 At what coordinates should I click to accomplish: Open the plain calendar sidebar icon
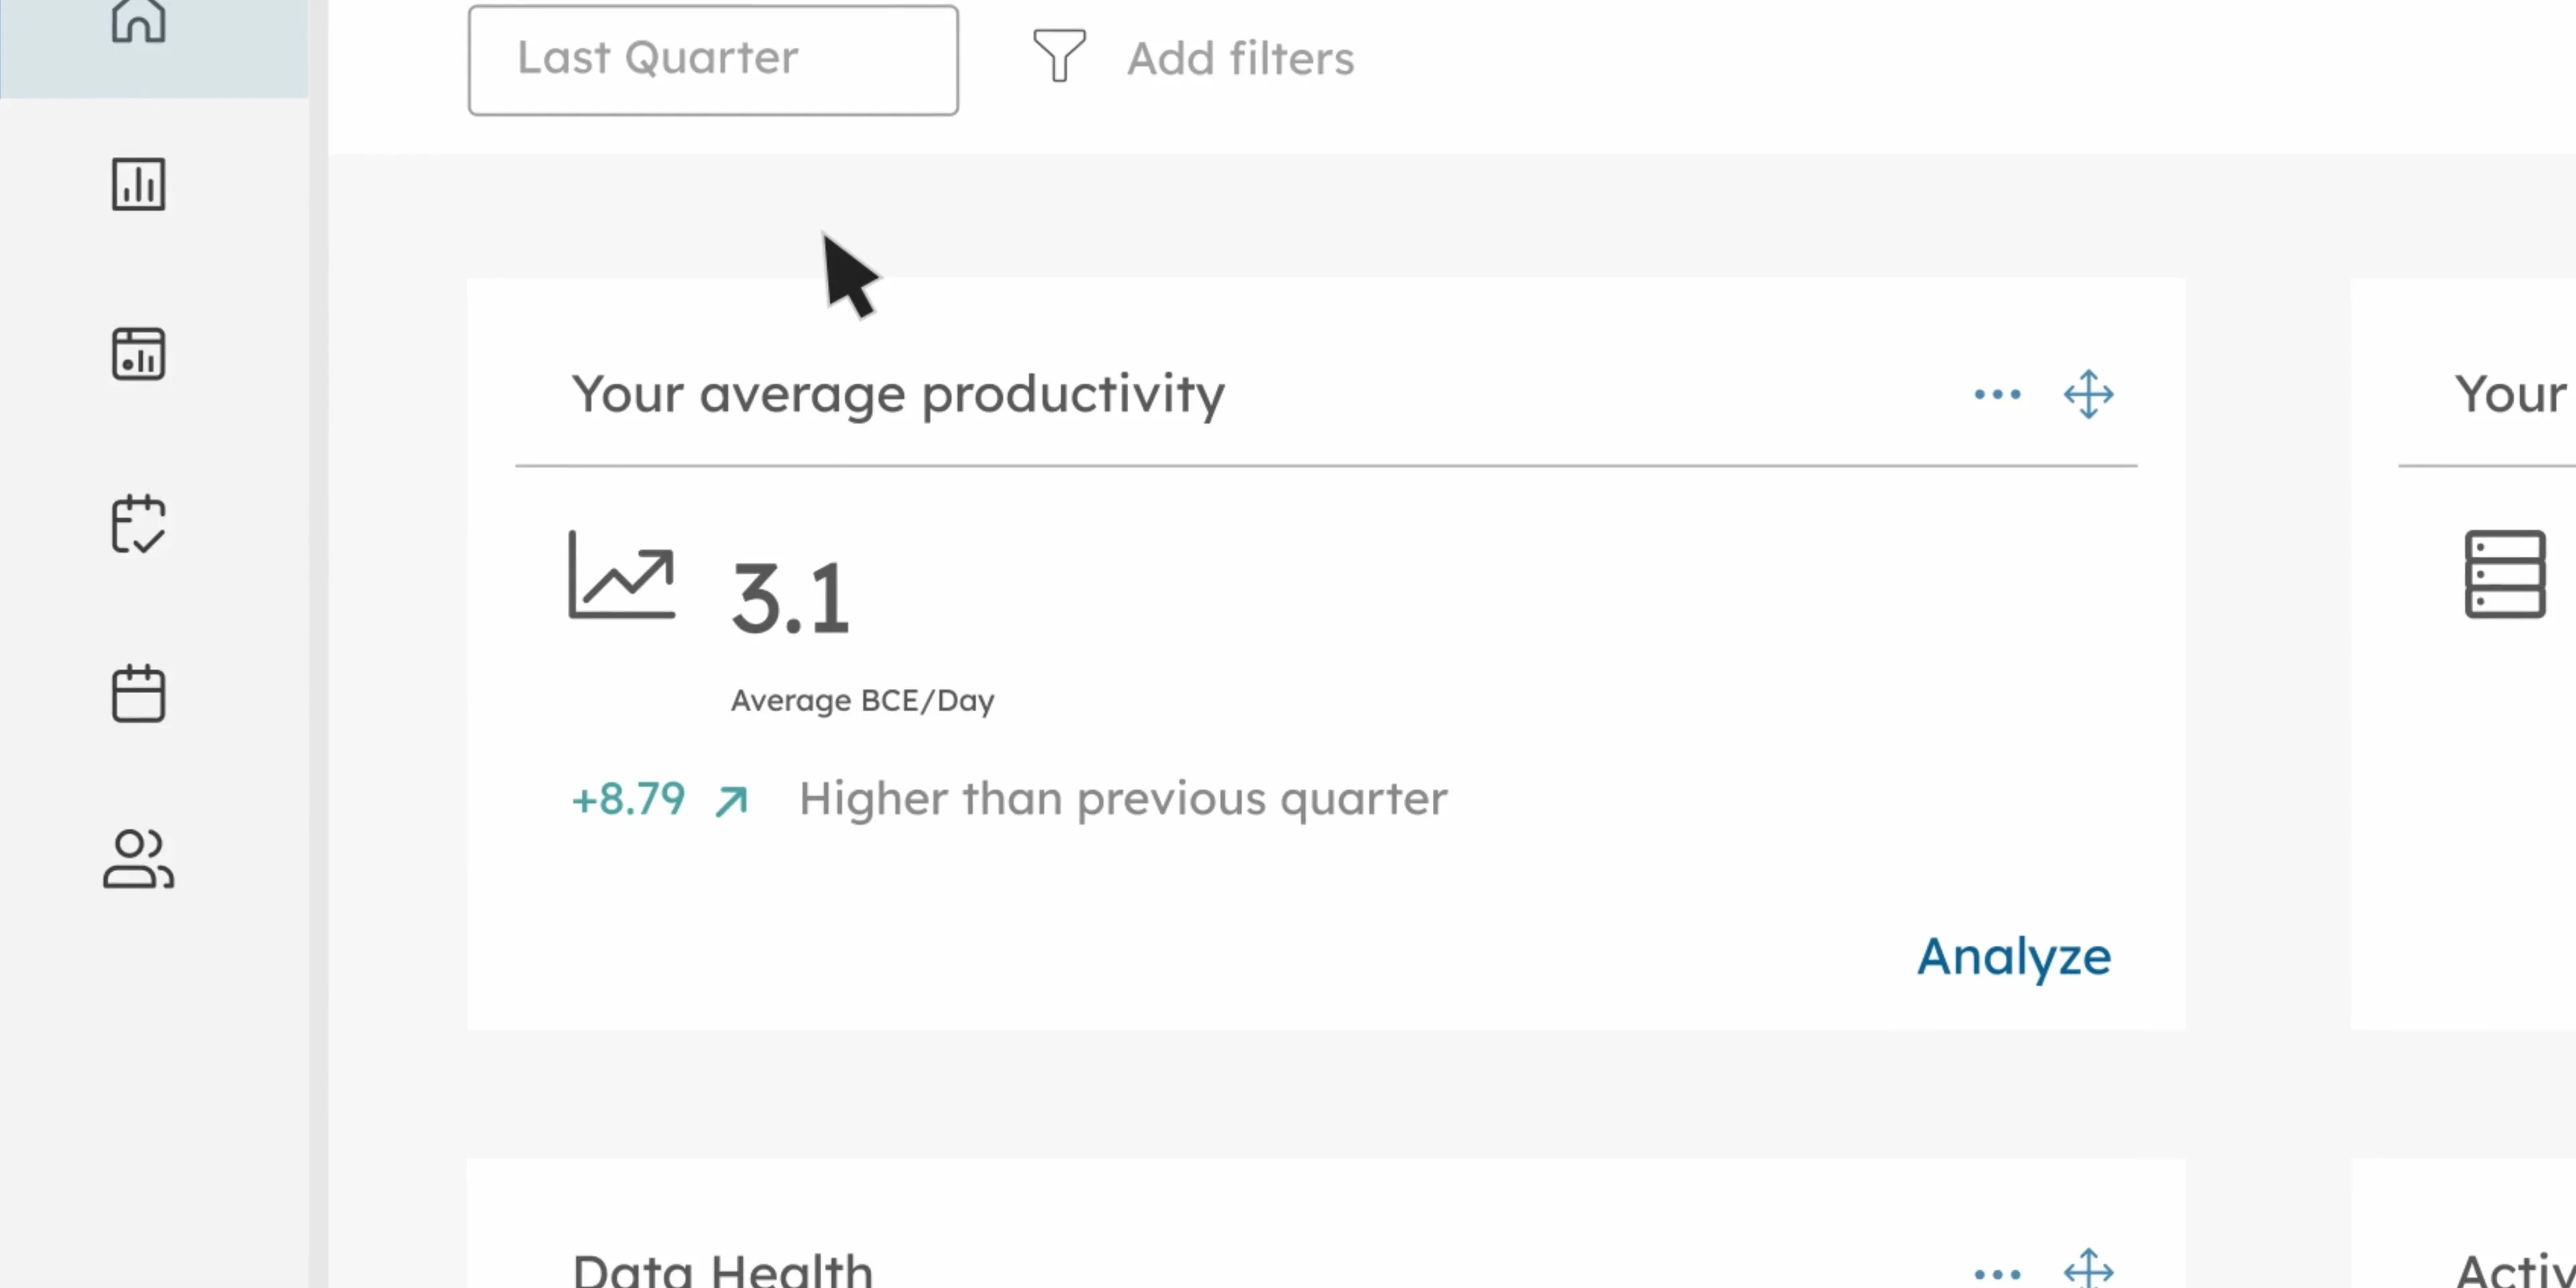(x=138, y=693)
